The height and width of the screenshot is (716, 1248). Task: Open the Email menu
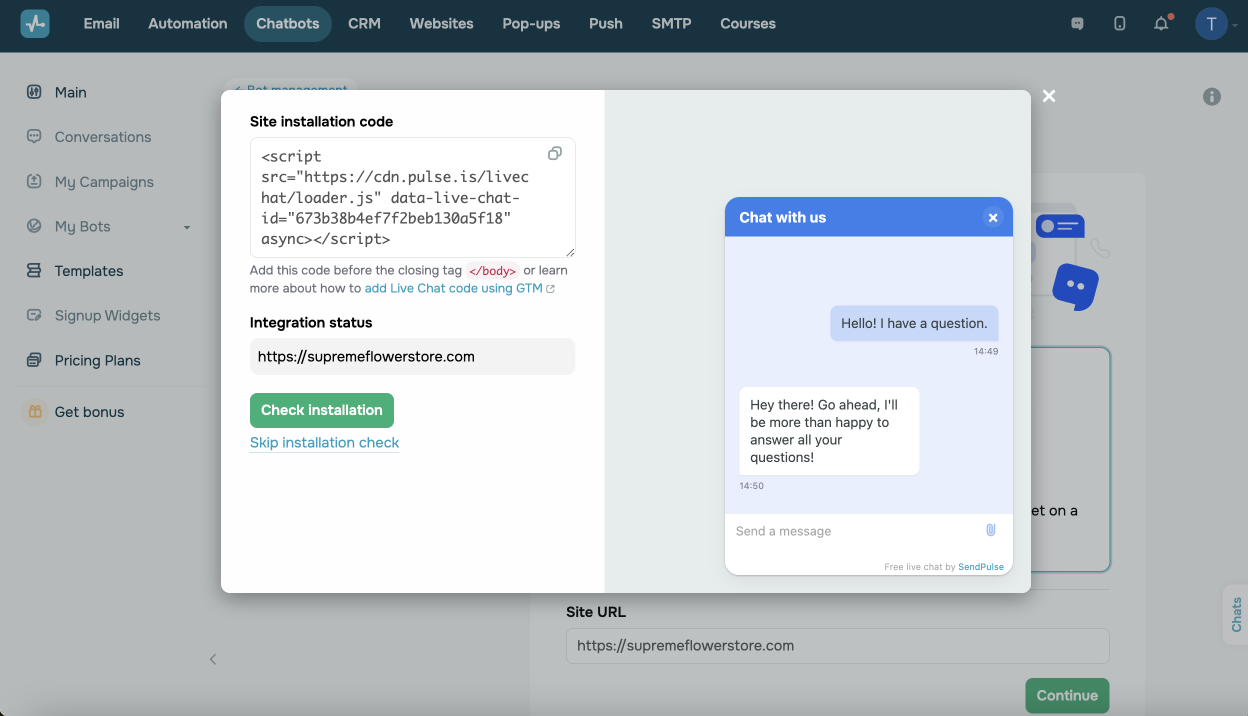coord(102,24)
